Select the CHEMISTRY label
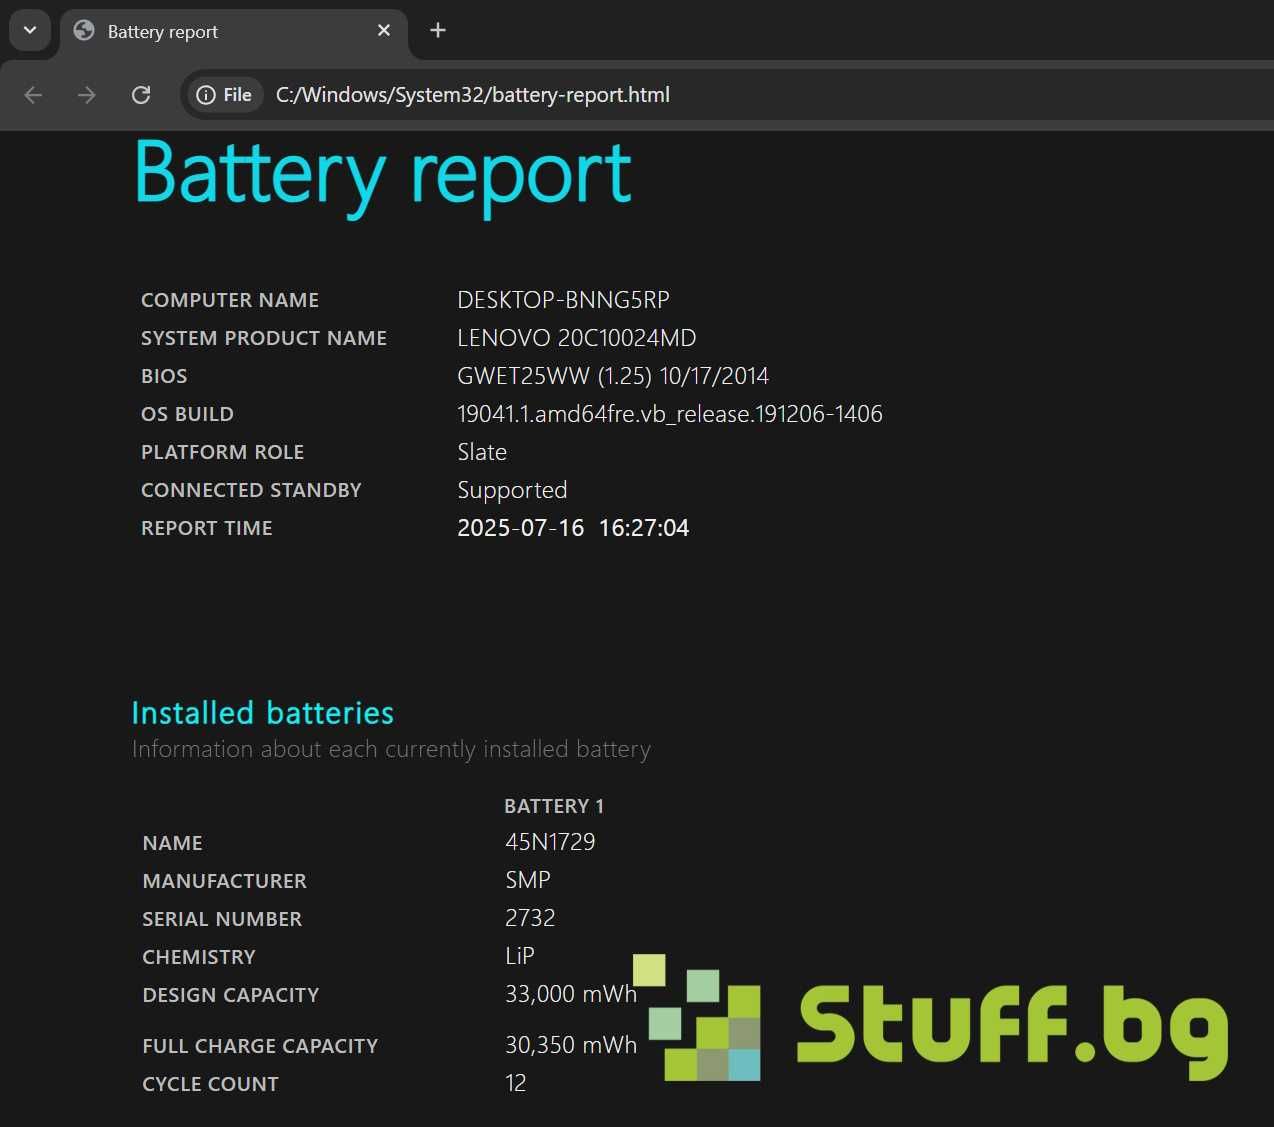1274x1127 pixels. tap(199, 957)
